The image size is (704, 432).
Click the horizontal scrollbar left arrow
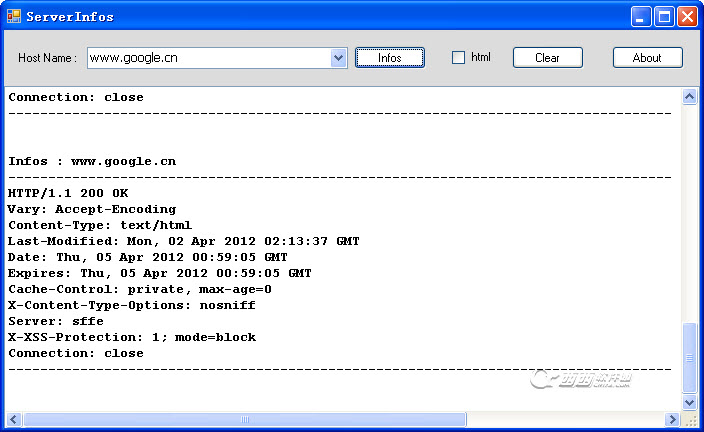(x=13, y=419)
